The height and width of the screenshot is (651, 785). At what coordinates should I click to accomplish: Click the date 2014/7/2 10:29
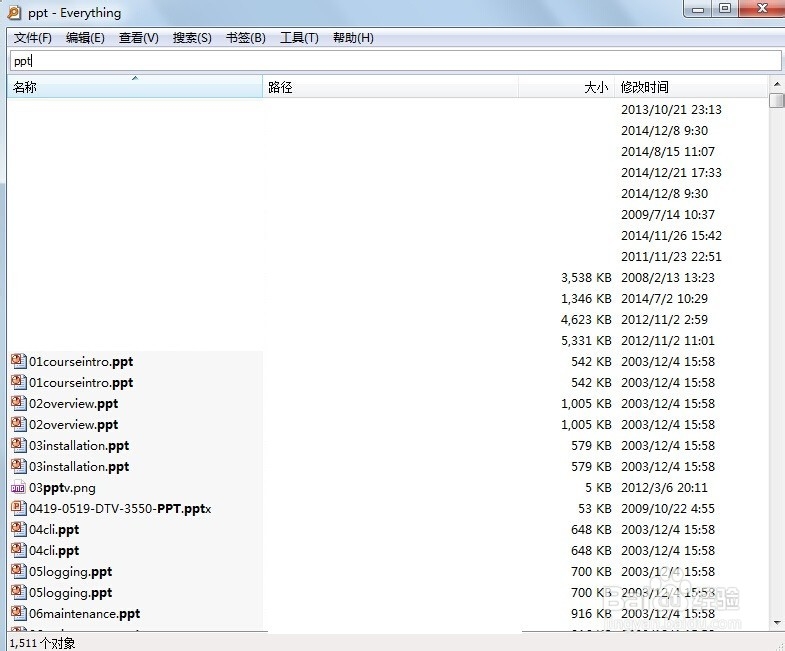point(664,298)
